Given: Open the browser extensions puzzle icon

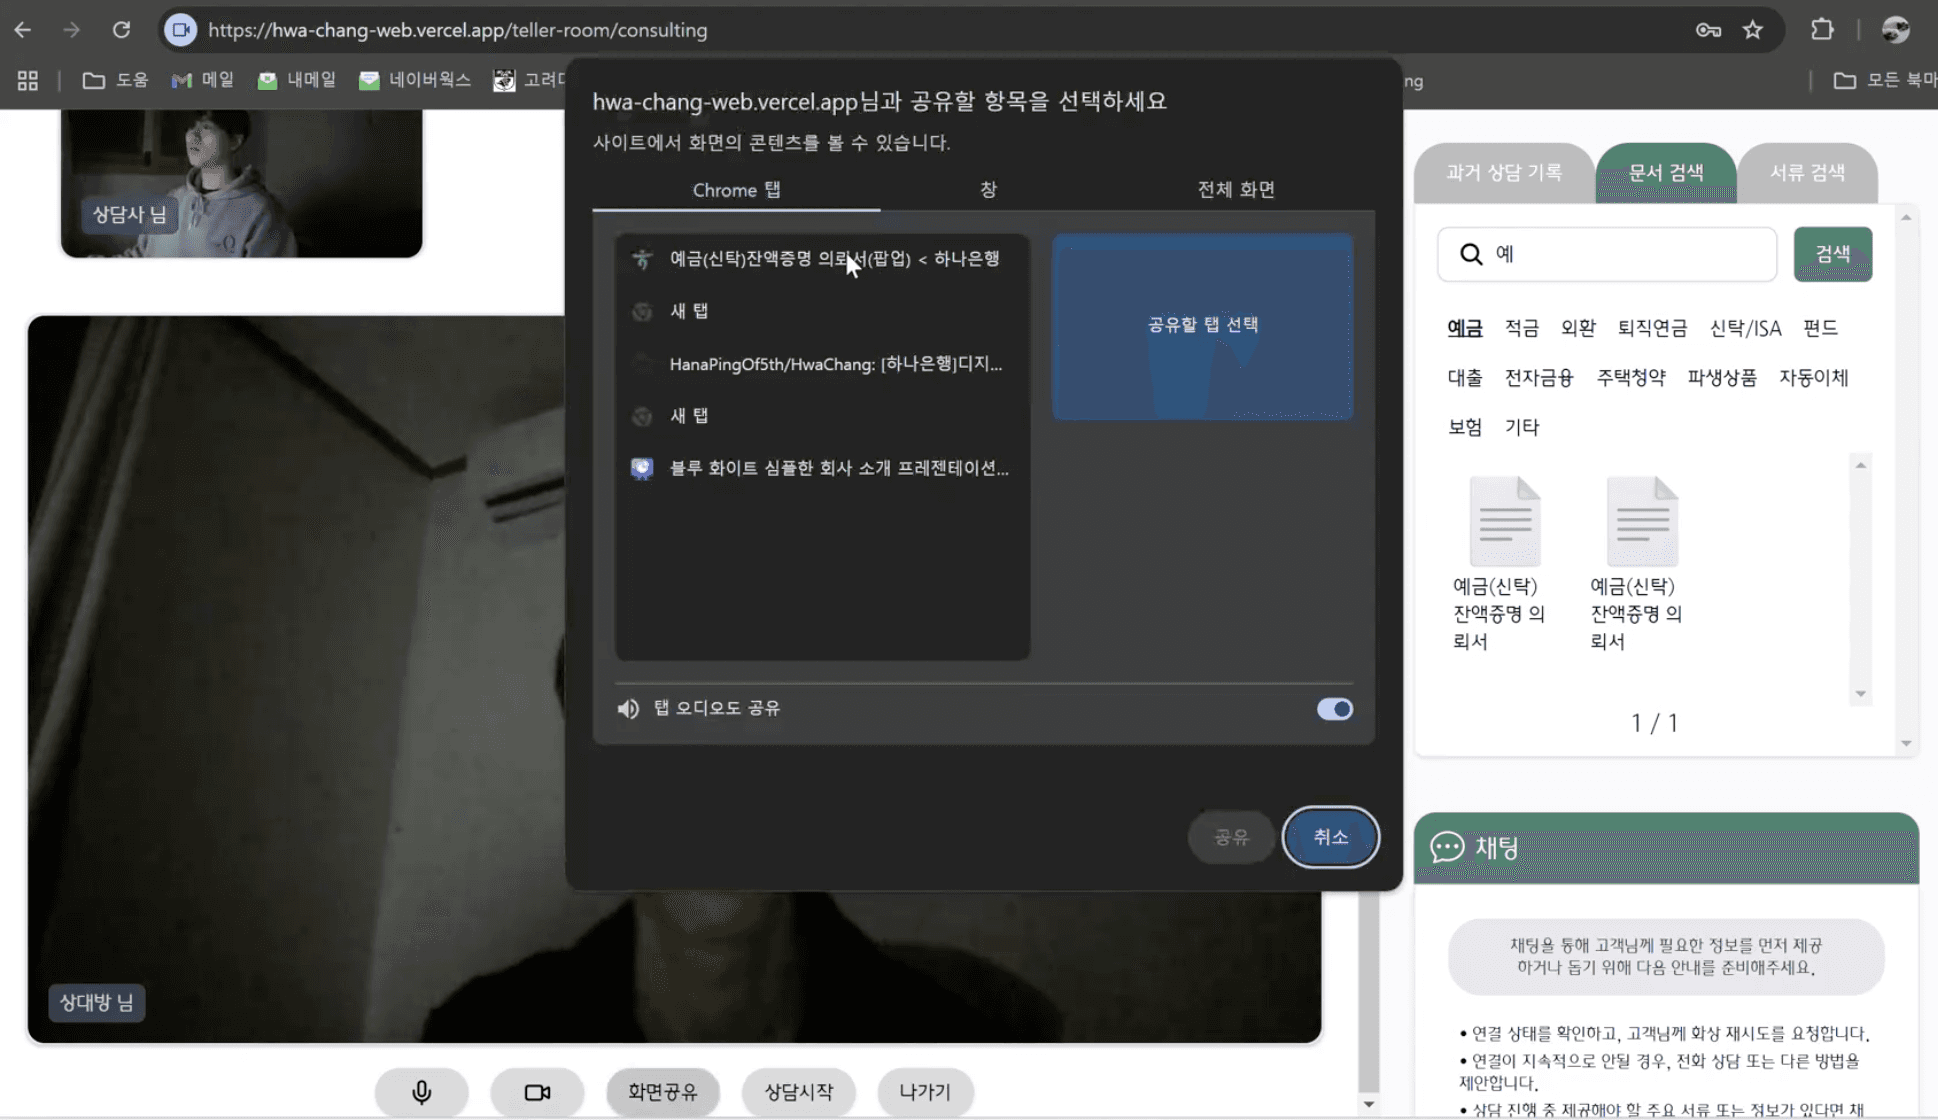Looking at the screenshot, I should [1821, 29].
